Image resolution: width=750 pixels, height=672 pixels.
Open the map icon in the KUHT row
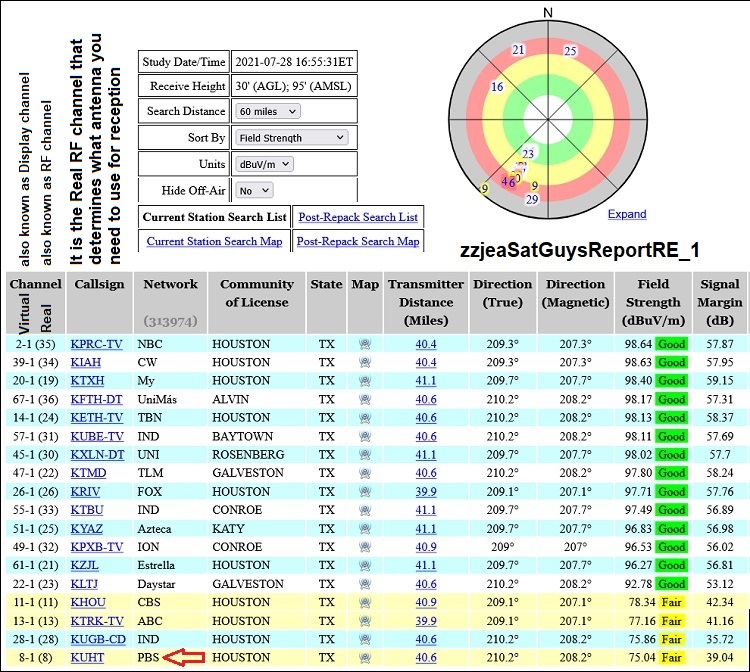(365, 658)
